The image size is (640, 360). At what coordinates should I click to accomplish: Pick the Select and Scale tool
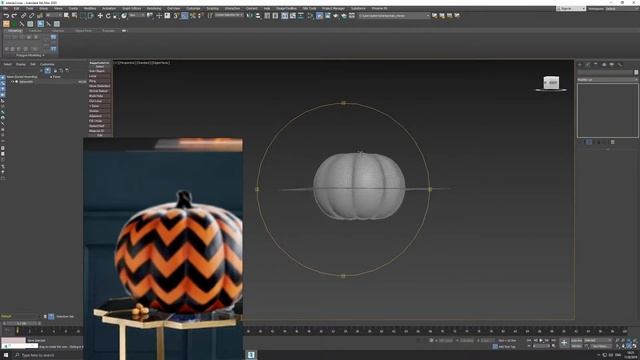point(116,16)
